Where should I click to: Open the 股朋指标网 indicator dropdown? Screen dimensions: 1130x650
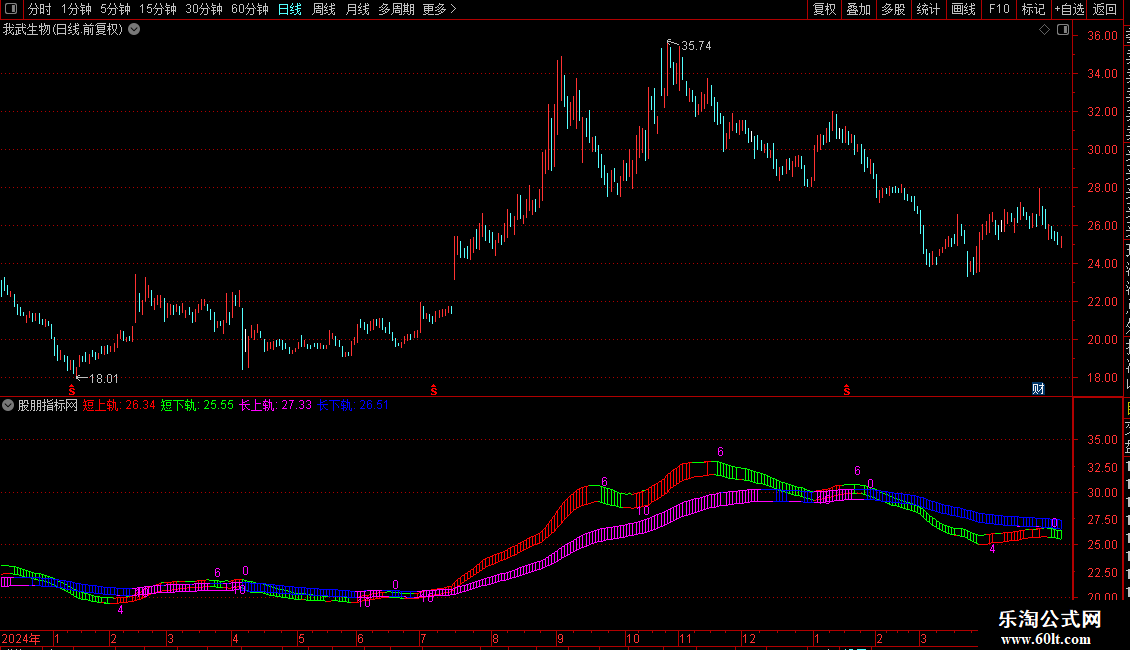(8, 405)
